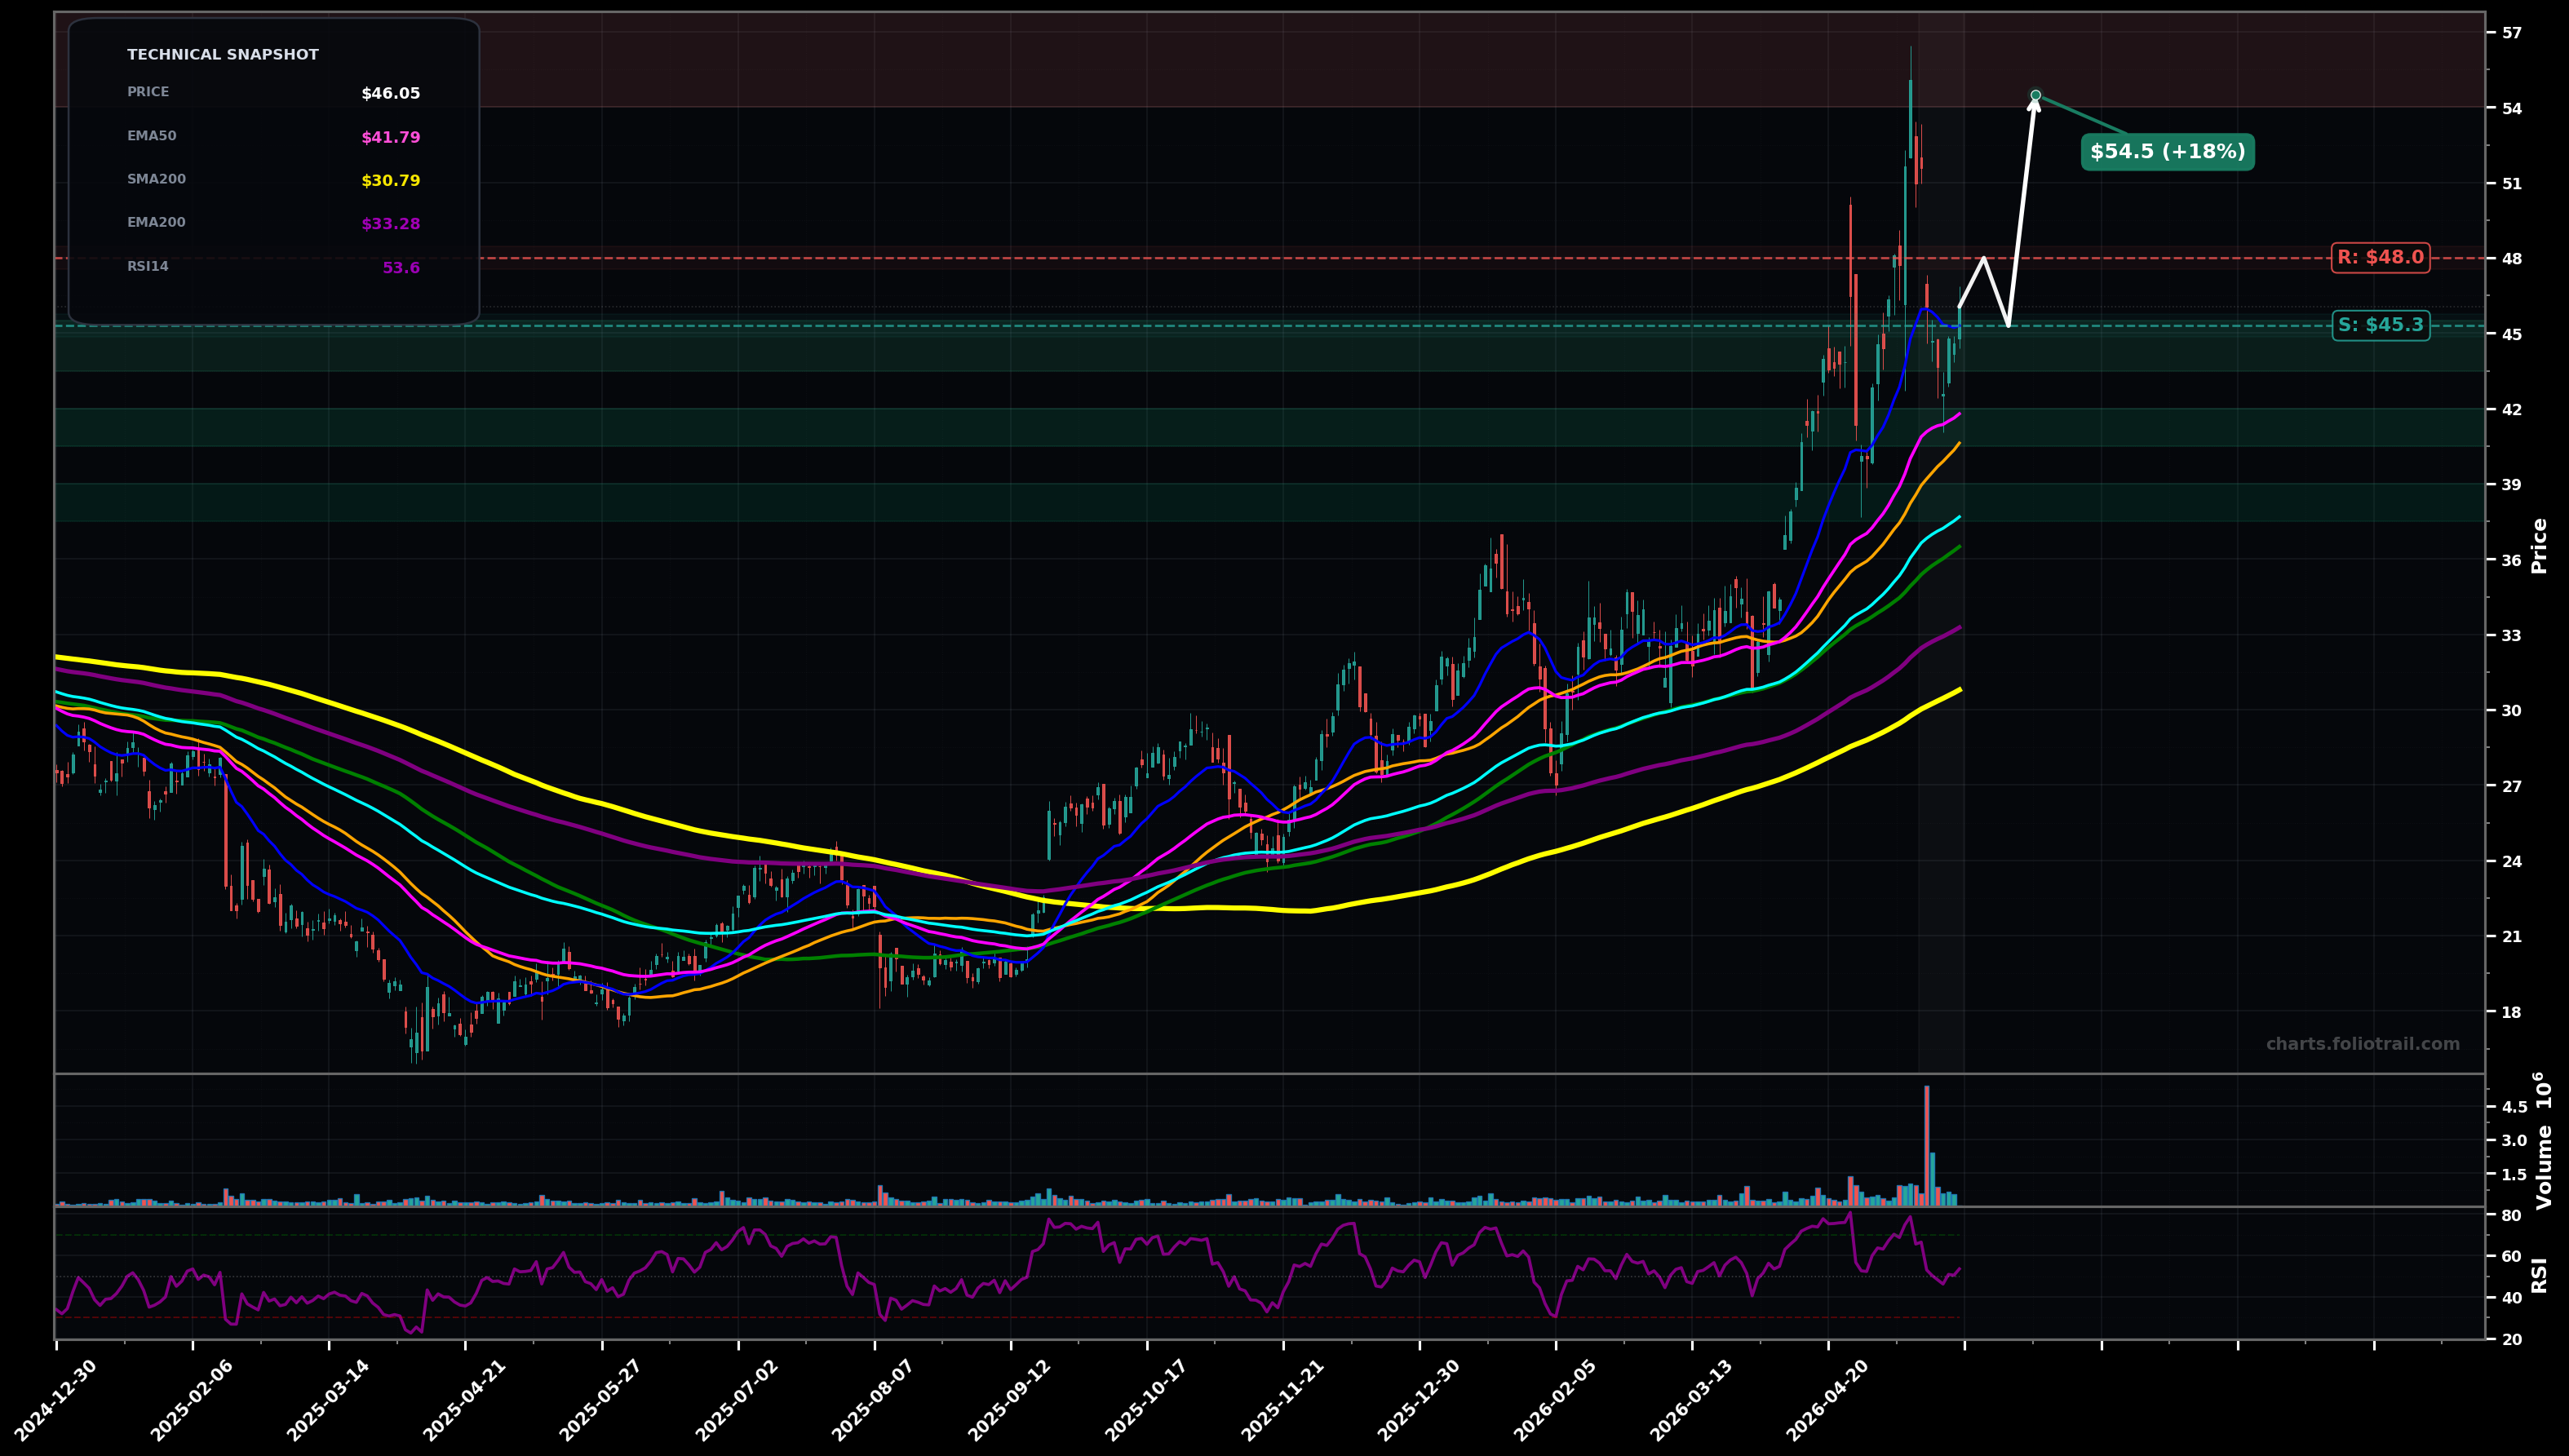Image resolution: width=2569 pixels, height=1456 pixels.
Task: Select the S: $45.3 support label
Action: [2380, 325]
